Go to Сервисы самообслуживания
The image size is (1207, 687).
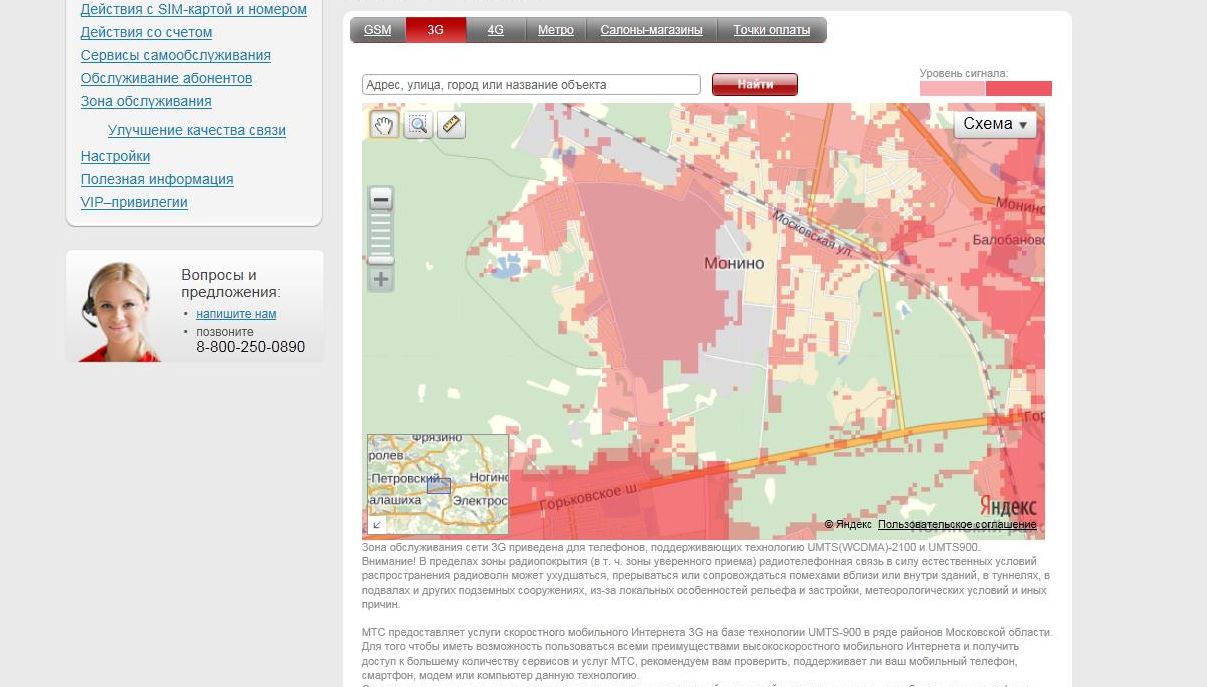coord(176,55)
